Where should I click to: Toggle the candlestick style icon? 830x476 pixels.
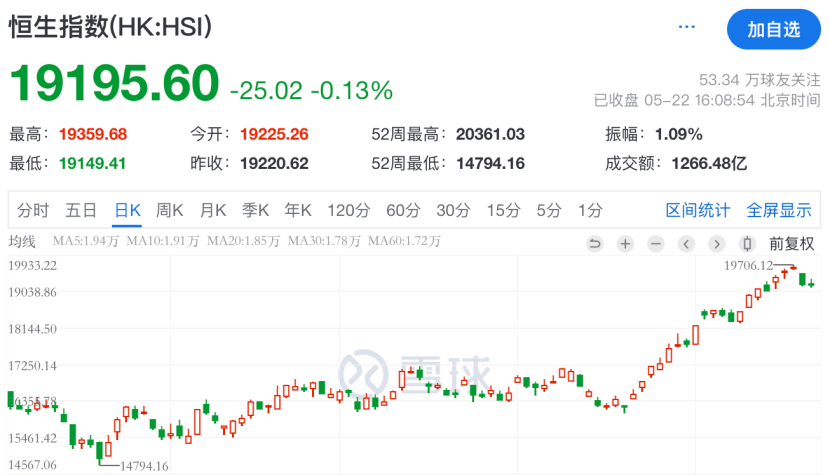click(x=747, y=244)
